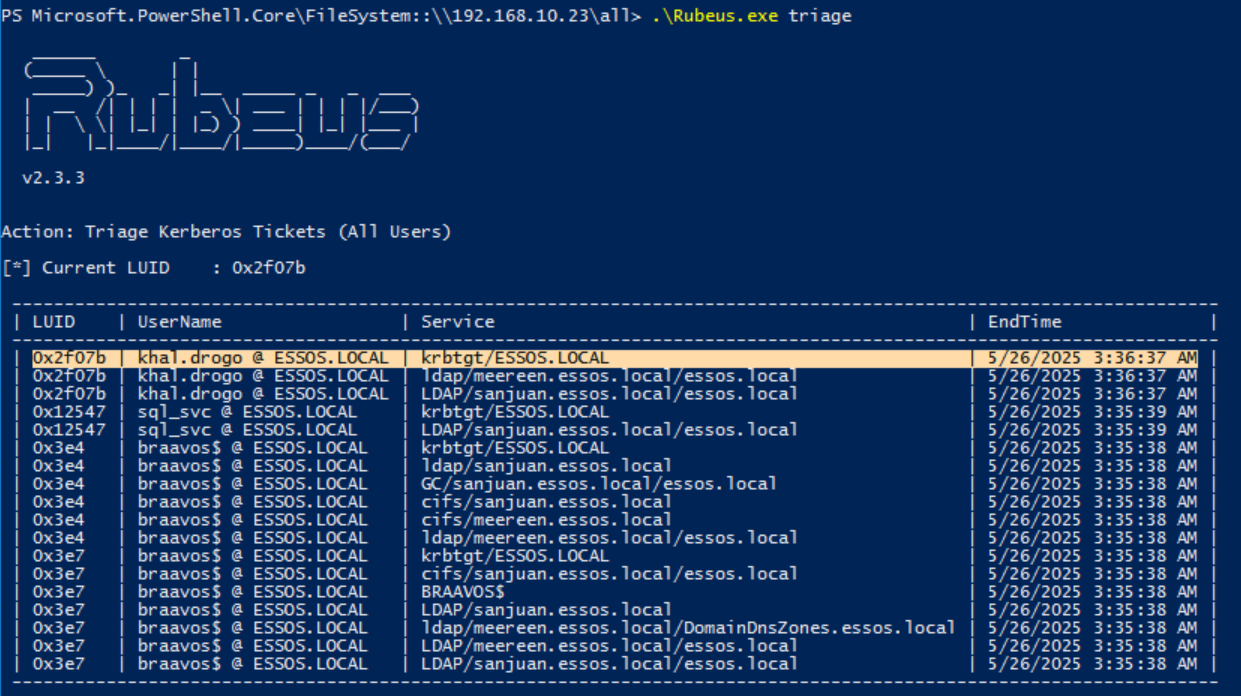Screen dimensions: 1241x696
Task: Select the UserName column header
Action: tap(180, 322)
